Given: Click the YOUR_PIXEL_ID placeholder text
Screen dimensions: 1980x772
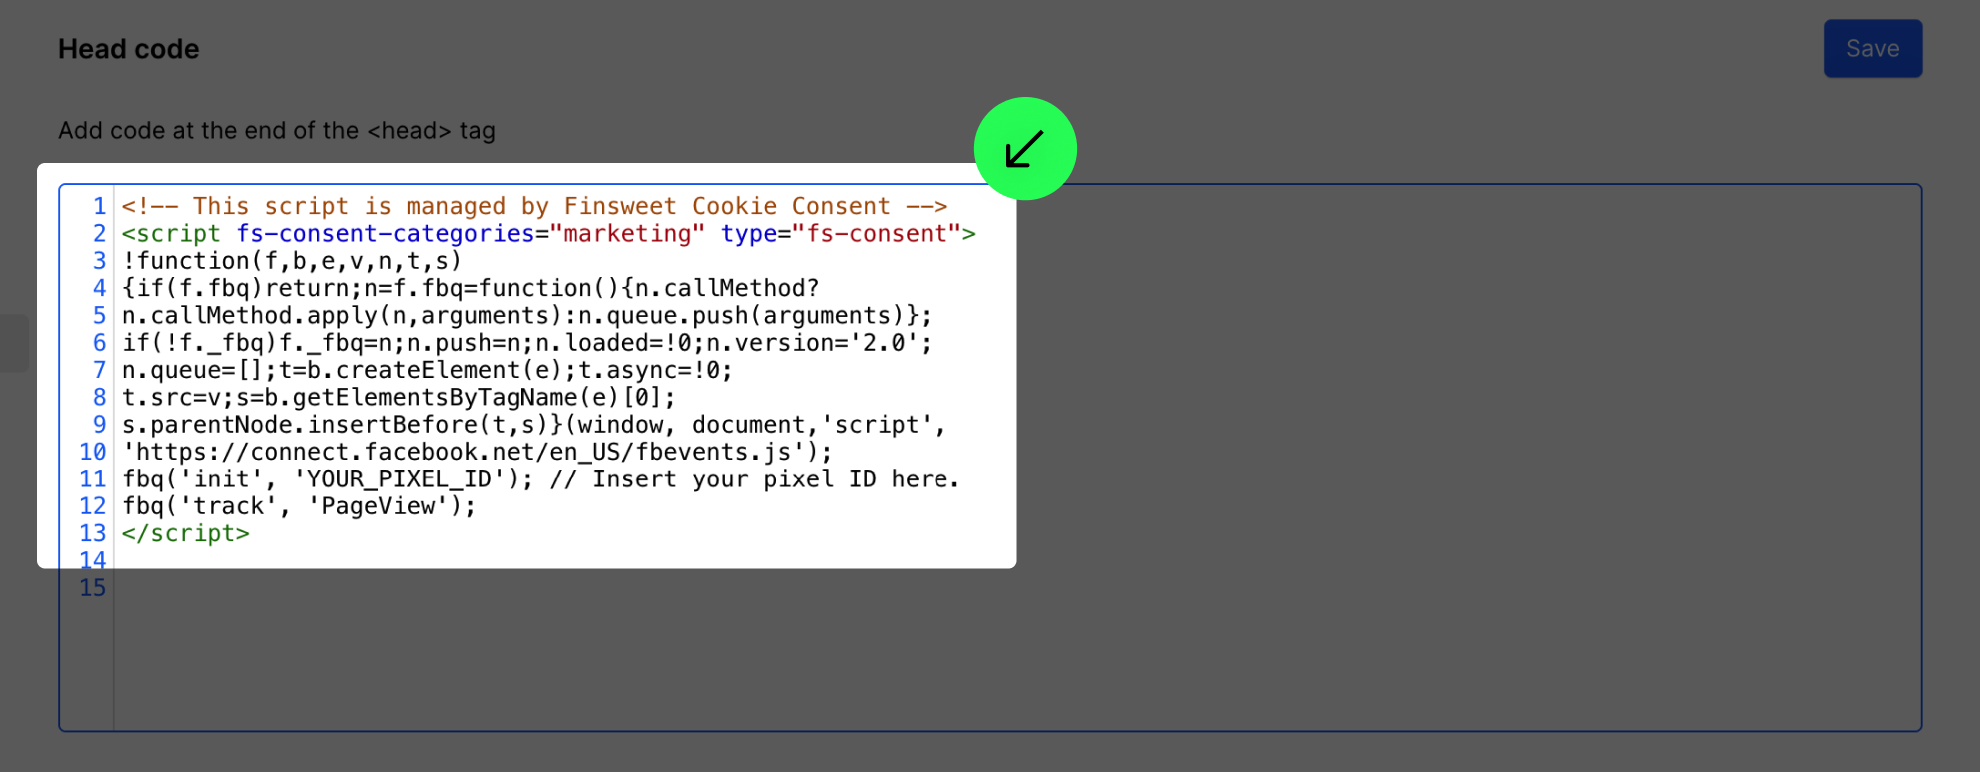Looking at the screenshot, I should coord(399,479).
